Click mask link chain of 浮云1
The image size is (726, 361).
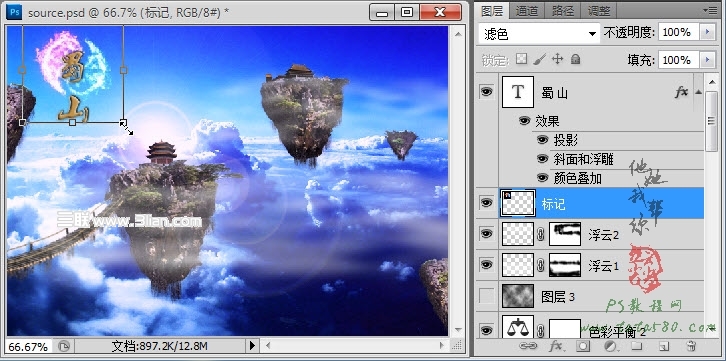pos(540,266)
